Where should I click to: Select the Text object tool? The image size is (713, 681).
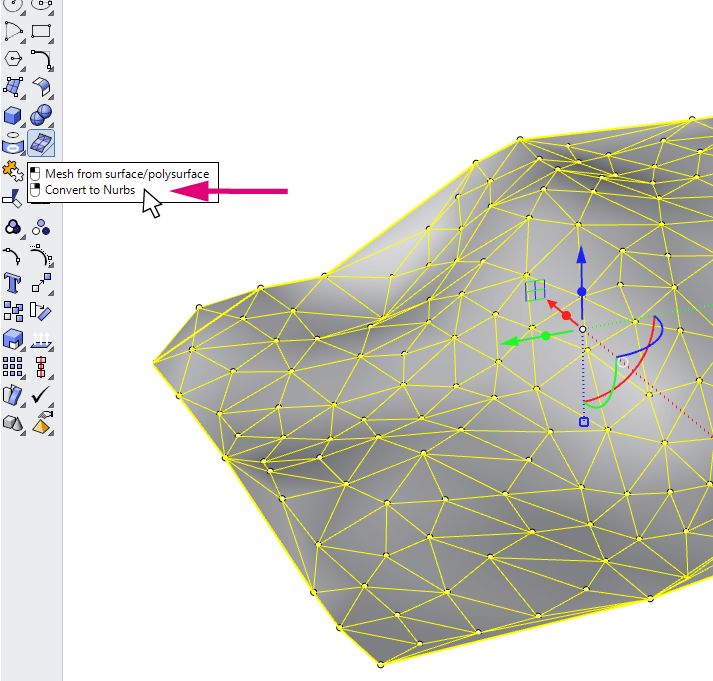[x=12, y=284]
